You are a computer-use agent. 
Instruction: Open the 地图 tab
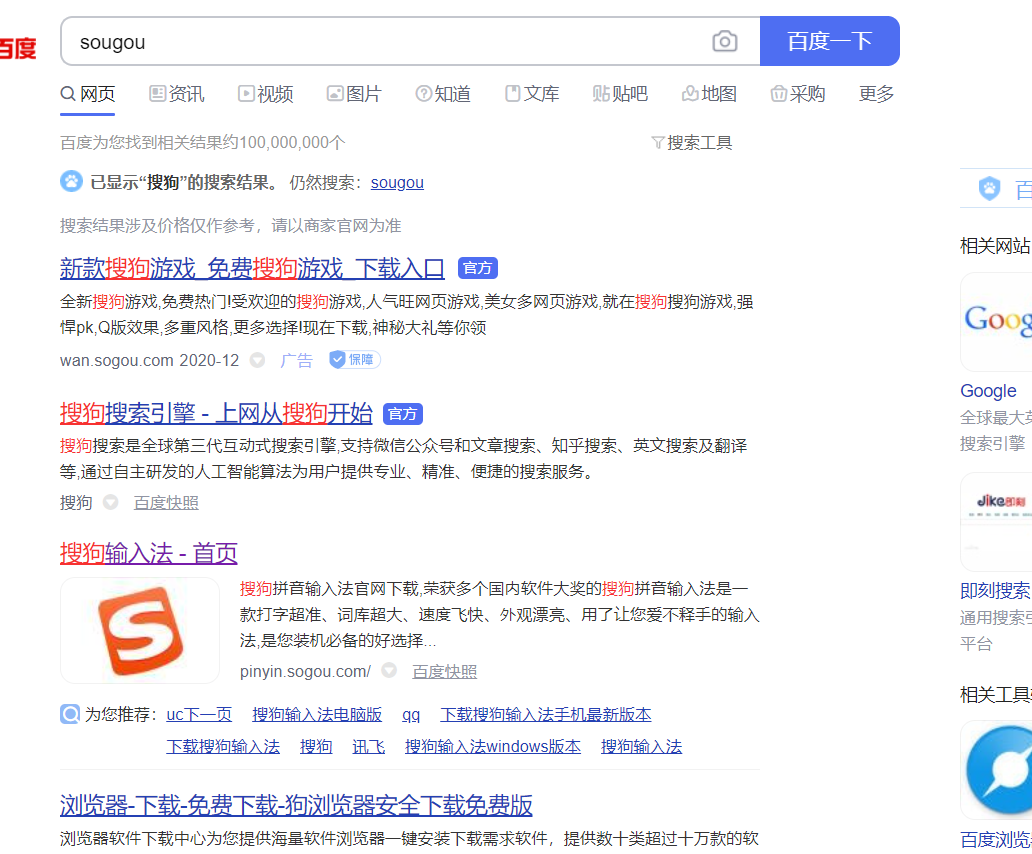[709, 94]
